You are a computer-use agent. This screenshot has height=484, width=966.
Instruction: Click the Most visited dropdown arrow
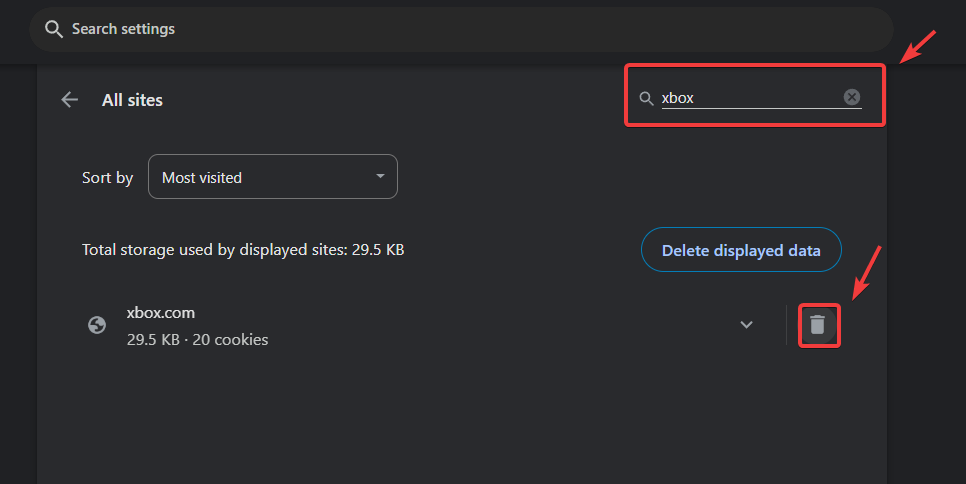tap(380, 177)
